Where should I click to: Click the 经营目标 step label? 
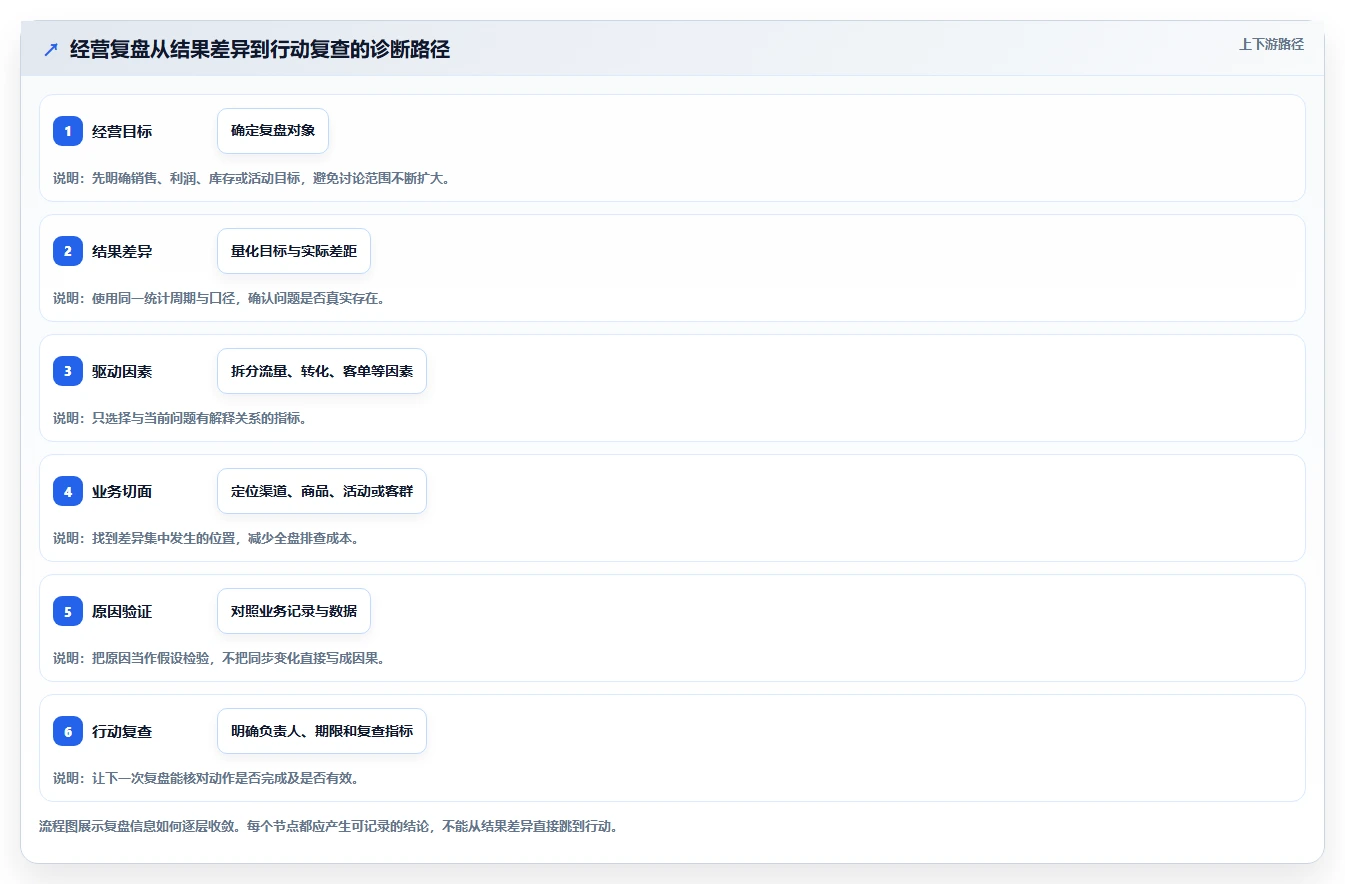click(x=122, y=131)
